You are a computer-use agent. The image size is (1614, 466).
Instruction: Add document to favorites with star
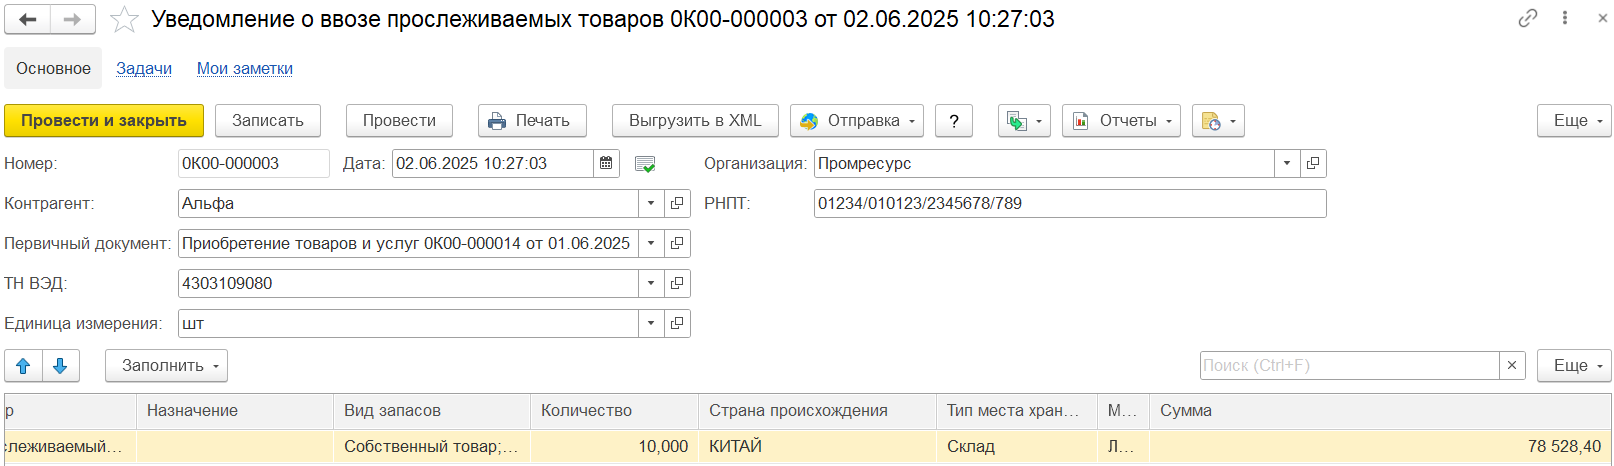click(x=124, y=19)
